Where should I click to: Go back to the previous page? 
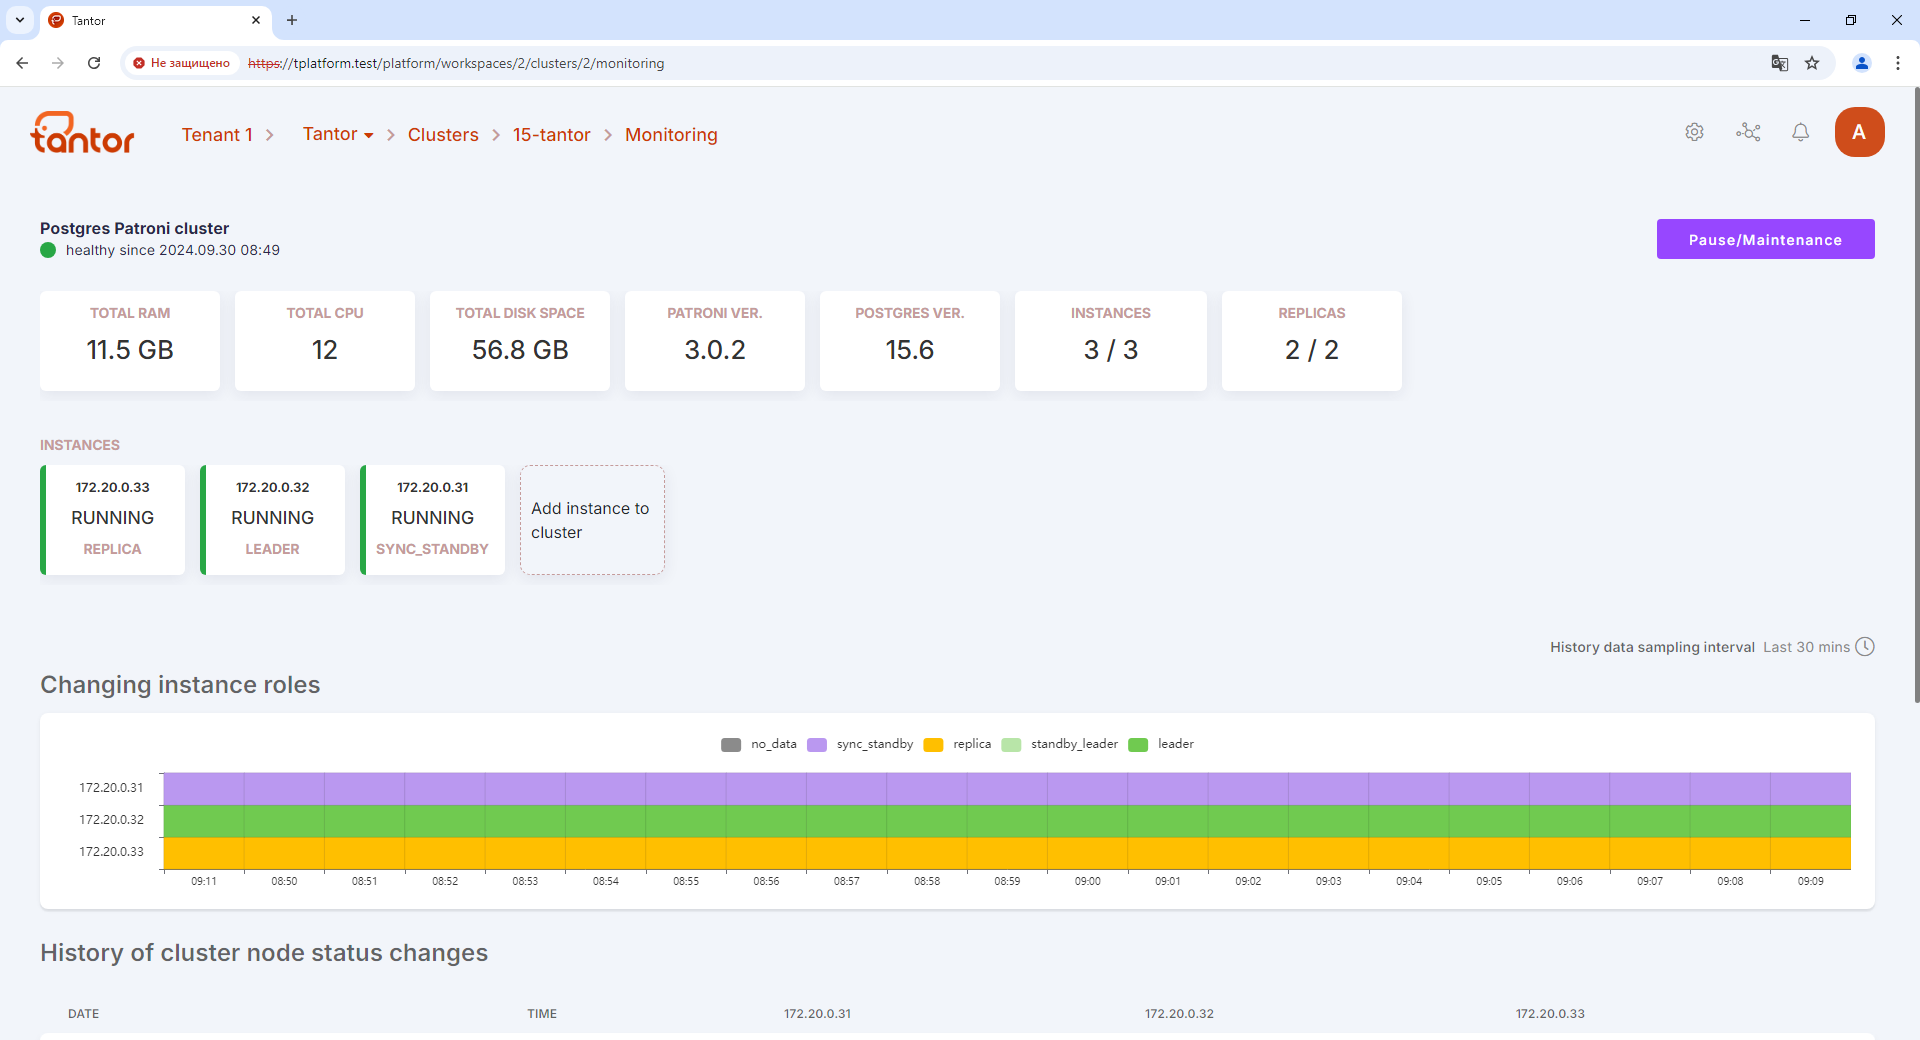[22, 63]
